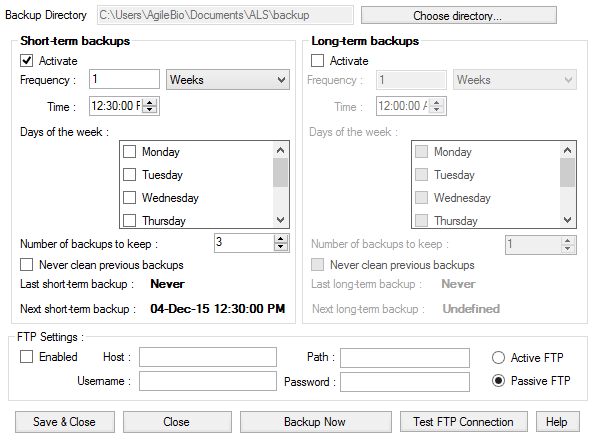This screenshot has height=437, width=595.
Task: Click up arrow in short-term days list scrollbar
Action: pyautogui.click(x=280, y=150)
